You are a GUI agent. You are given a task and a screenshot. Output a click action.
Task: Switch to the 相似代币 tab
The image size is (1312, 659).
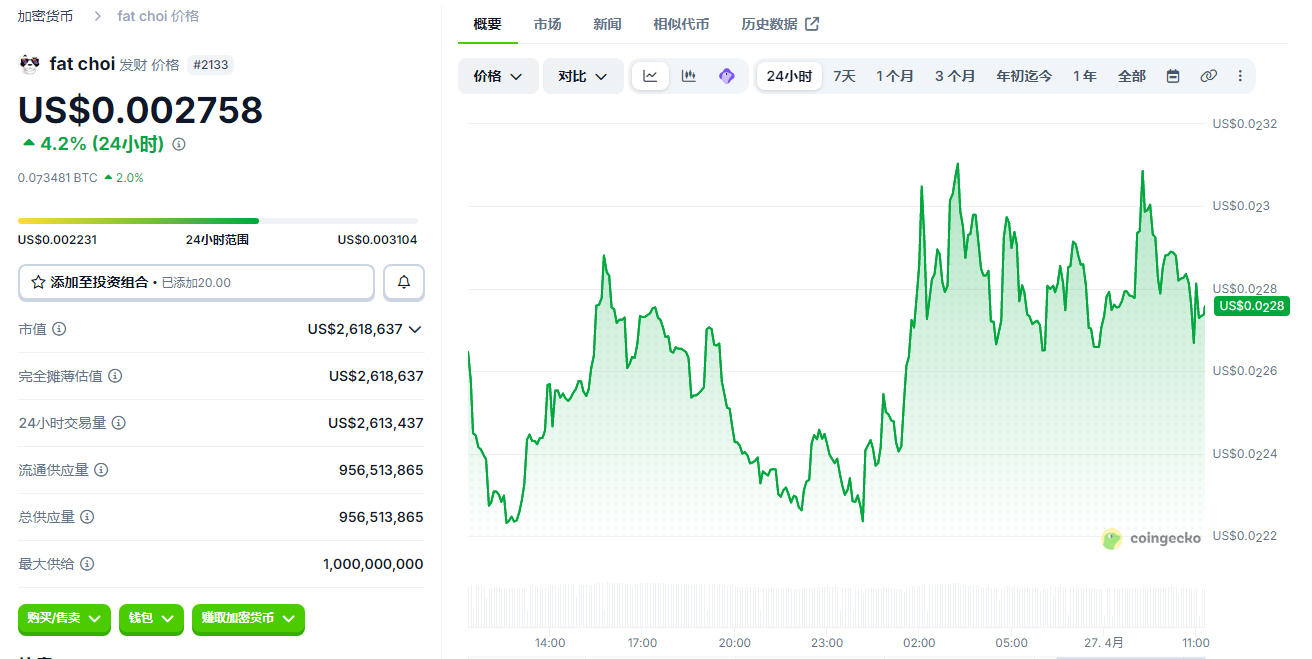[681, 24]
